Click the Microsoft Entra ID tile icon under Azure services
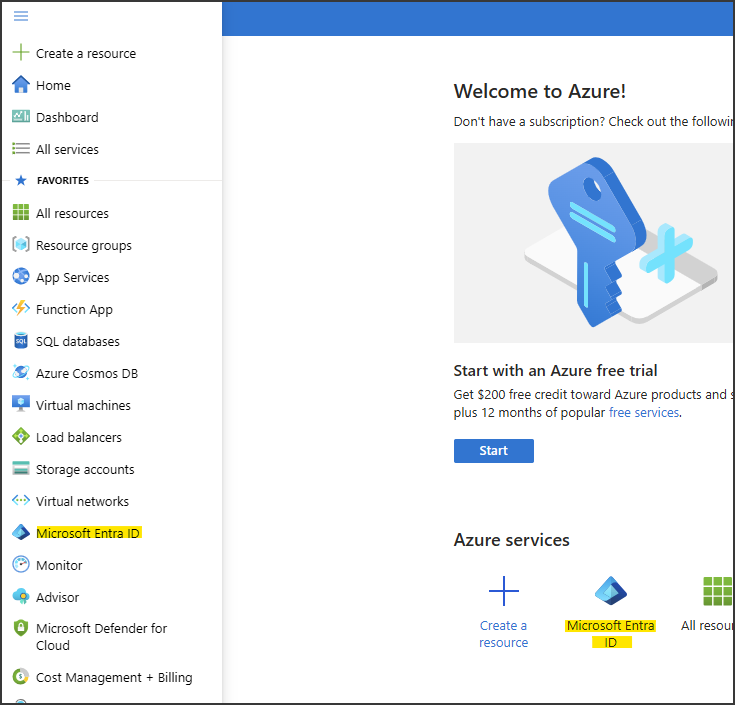Viewport: 735px width, 705px height. coord(610,592)
